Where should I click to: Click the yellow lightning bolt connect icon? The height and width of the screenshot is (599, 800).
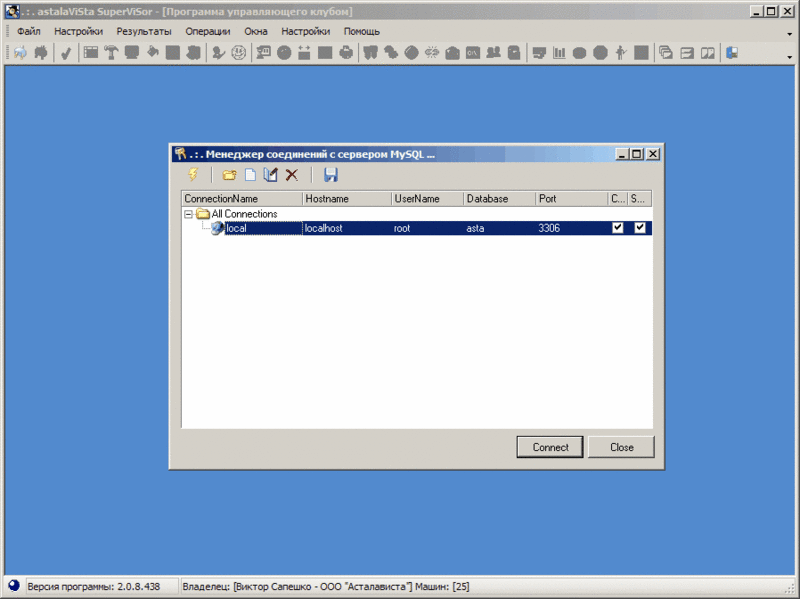pos(193,174)
